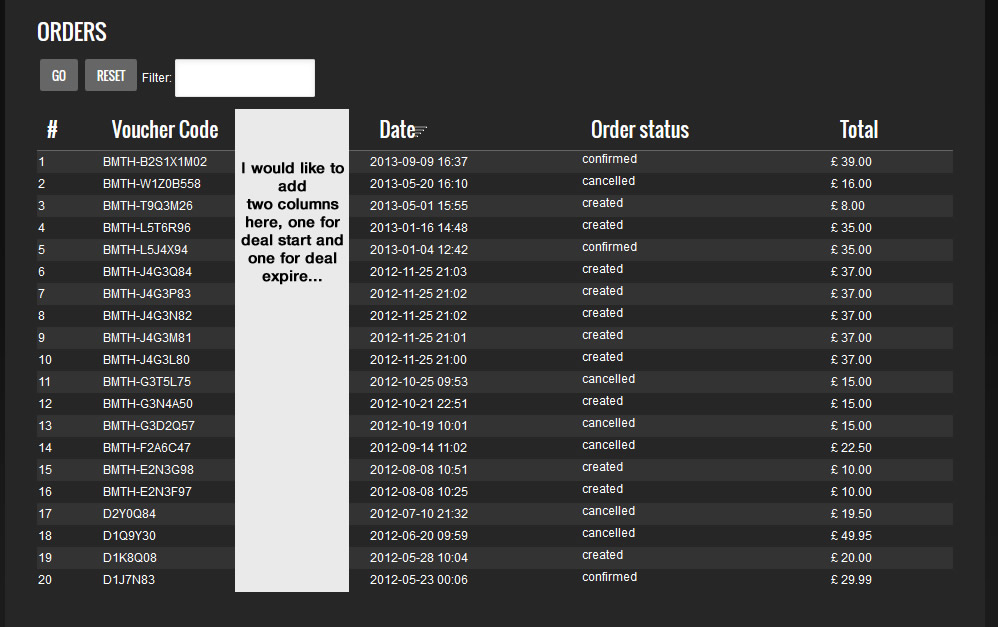Click date 2012-10-25 09:53
Image resolution: width=998 pixels, height=627 pixels.
coord(419,382)
